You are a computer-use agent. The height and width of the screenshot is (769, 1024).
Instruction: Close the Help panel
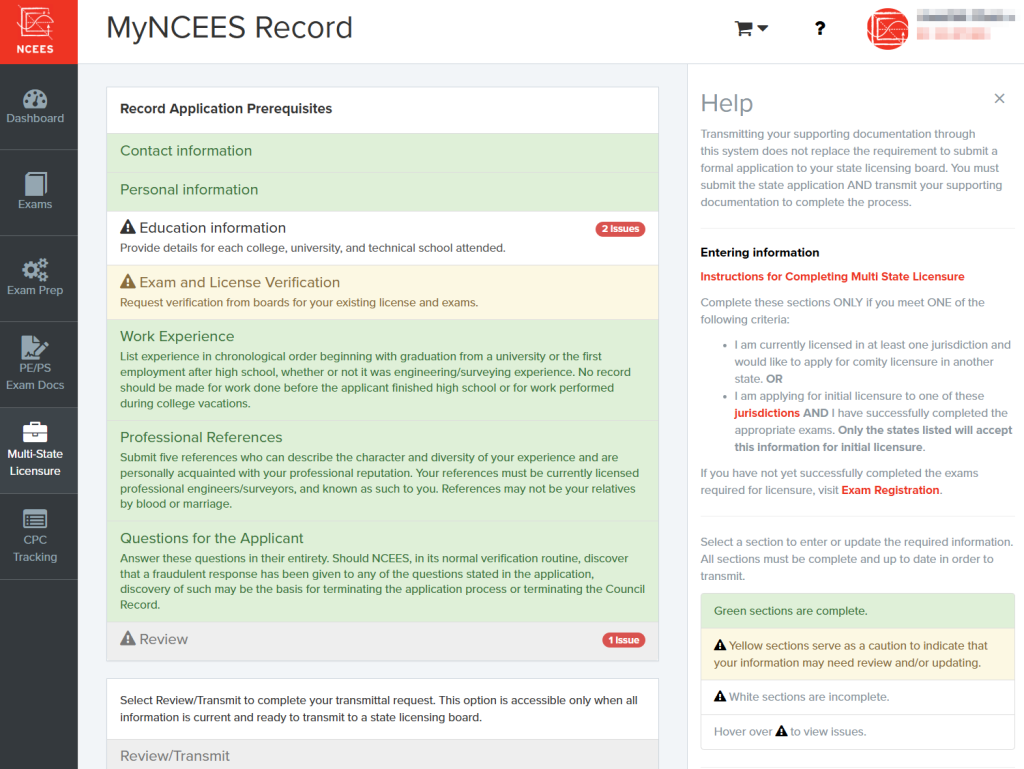pos(999,99)
